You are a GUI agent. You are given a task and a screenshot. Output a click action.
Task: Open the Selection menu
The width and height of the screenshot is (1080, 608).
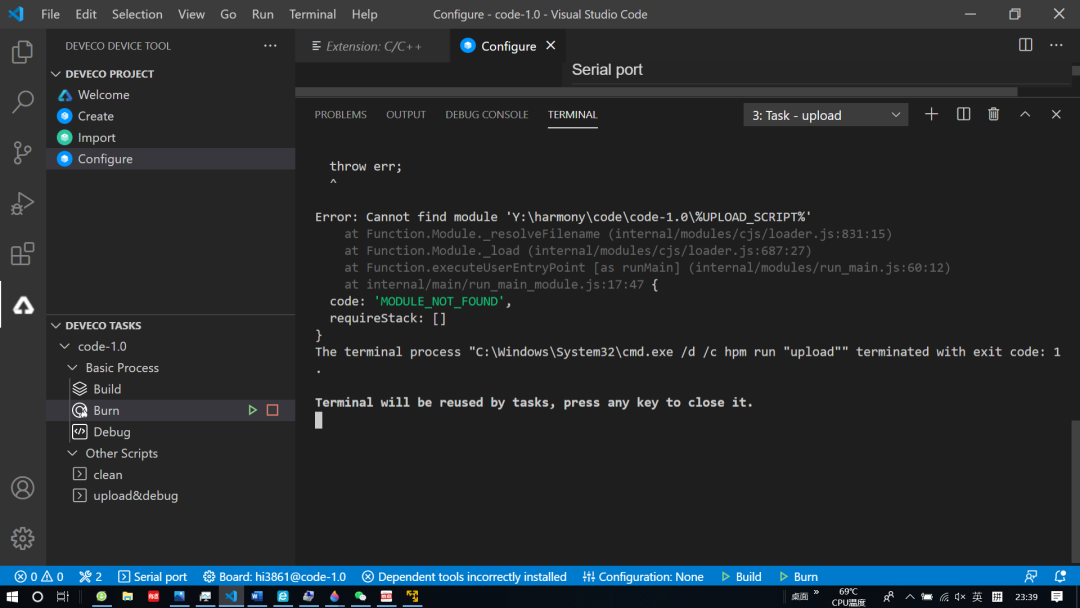click(x=137, y=14)
